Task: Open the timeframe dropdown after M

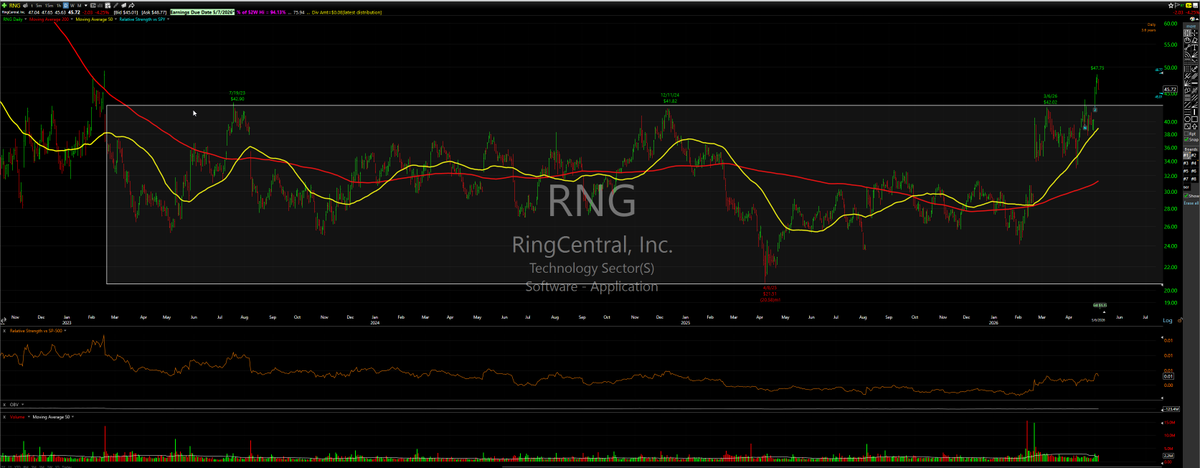Action: pos(86,5)
